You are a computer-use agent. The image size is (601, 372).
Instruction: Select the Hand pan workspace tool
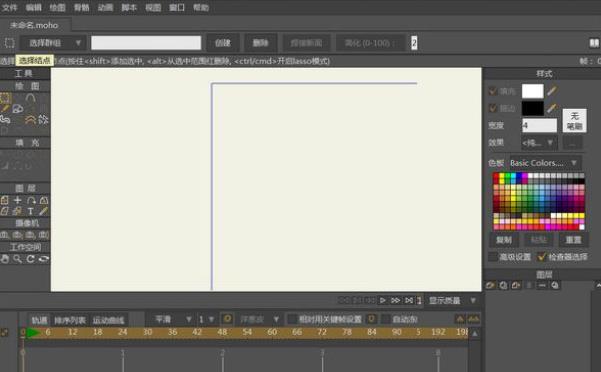click(x=5, y=259)
